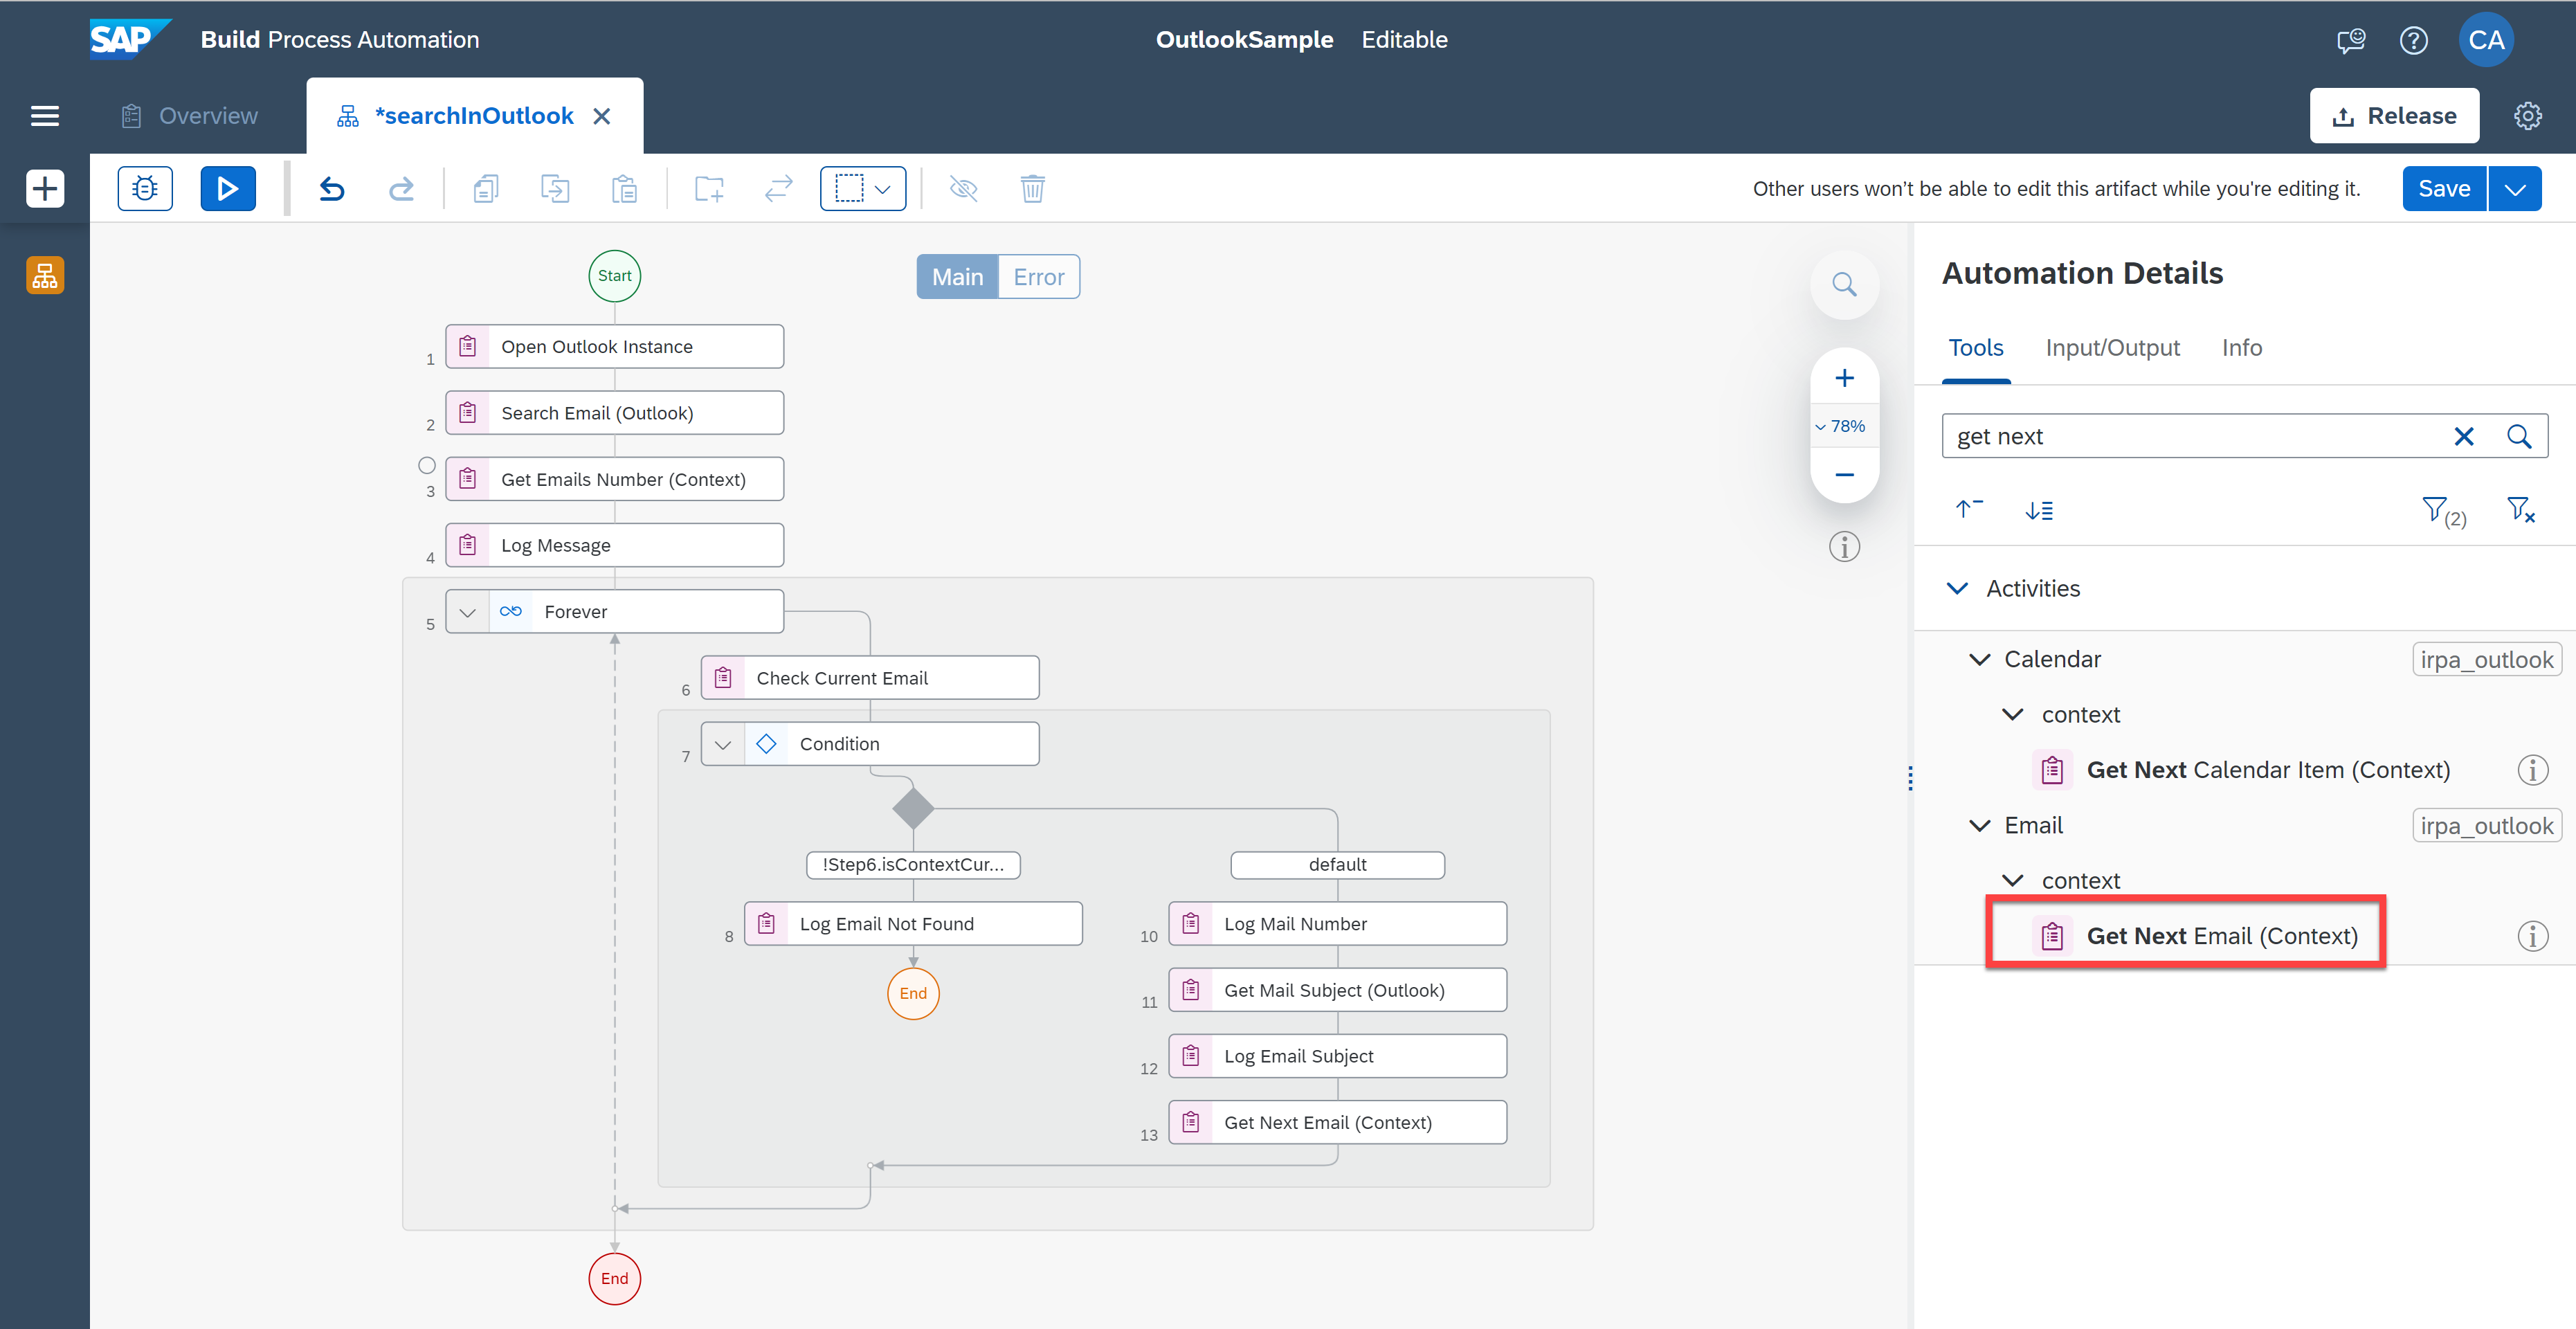
Task: Show info for Get Next Calendar Item
Action: click(2532, 770)
